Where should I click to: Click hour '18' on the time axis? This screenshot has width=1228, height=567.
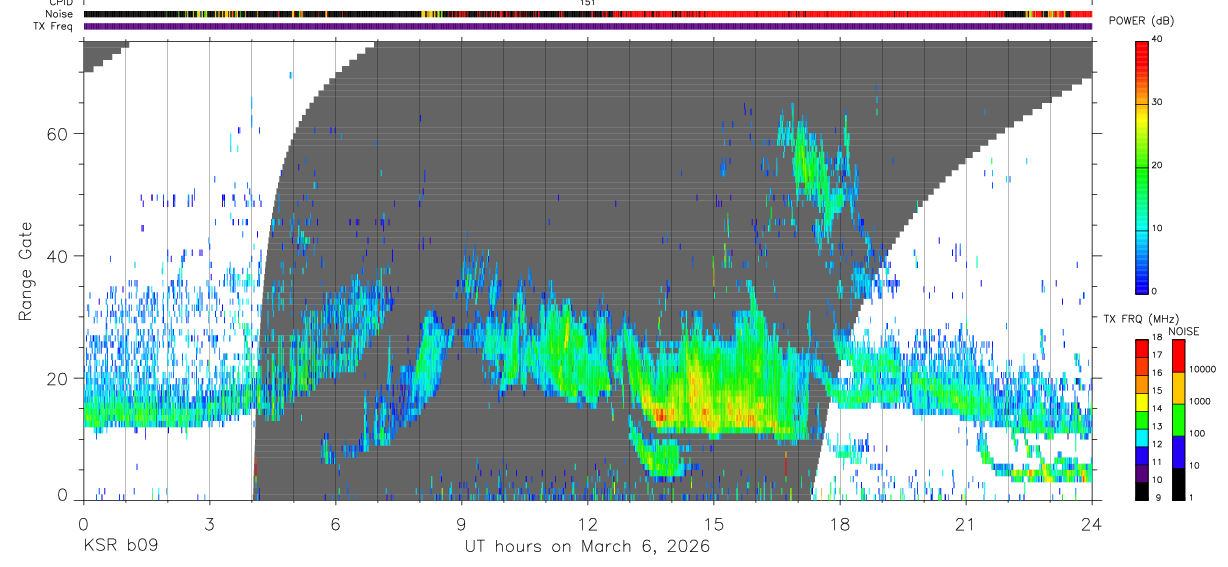(840, 523)
